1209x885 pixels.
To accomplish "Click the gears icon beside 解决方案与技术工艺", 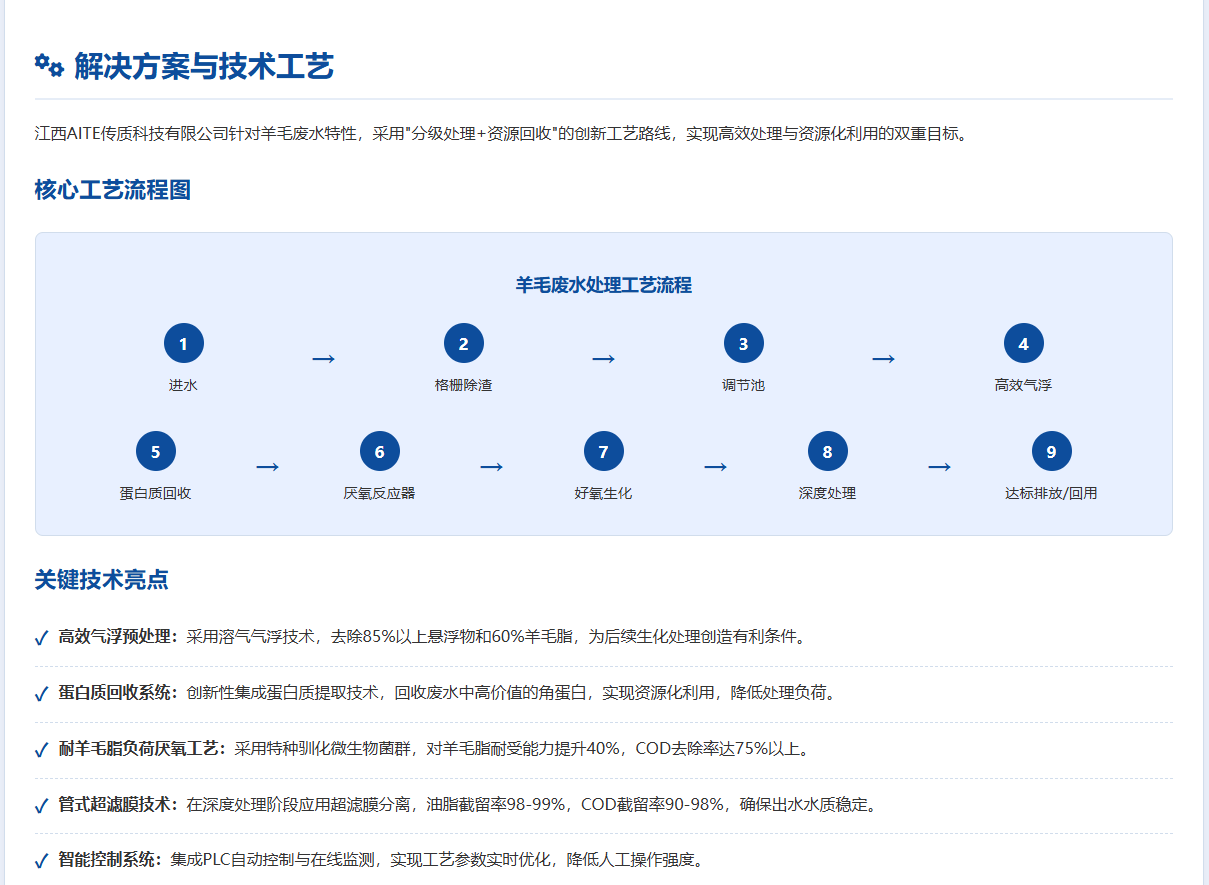I will coord(49,66).
